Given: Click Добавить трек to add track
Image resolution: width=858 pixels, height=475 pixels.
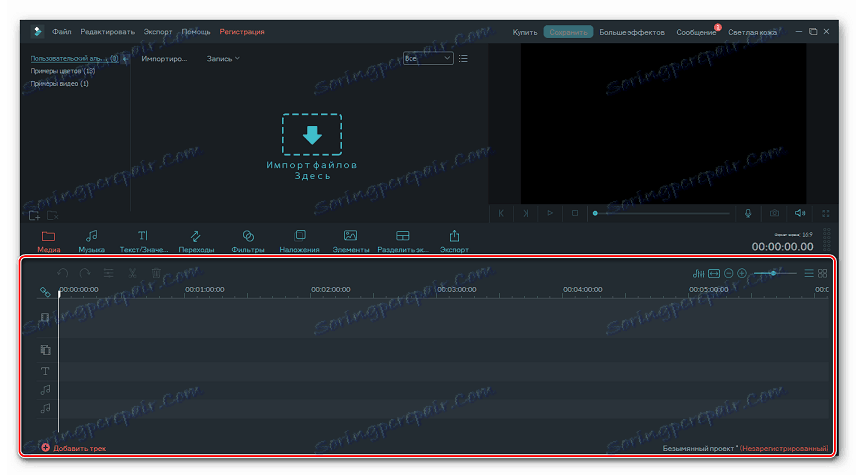Looking at the screenshot, I should point(73,448).
